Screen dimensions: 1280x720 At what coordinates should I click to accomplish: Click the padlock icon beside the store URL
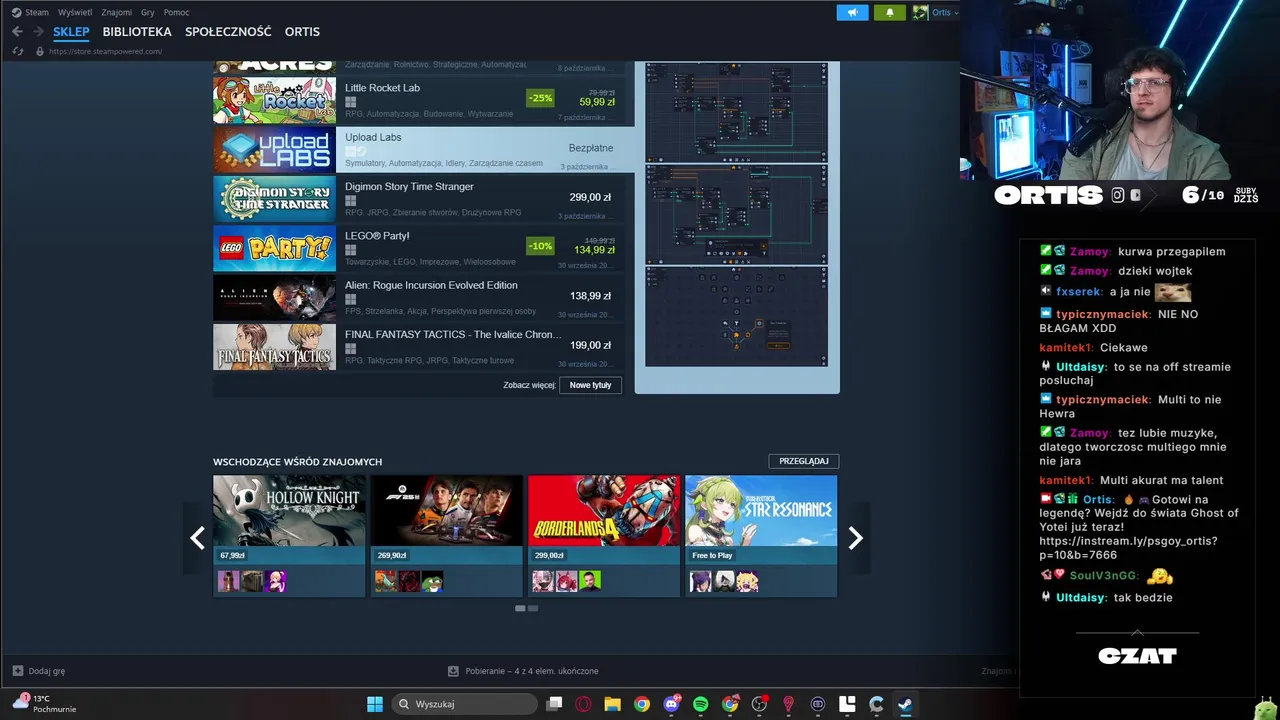pyautogui.click(x=40, y=51)
